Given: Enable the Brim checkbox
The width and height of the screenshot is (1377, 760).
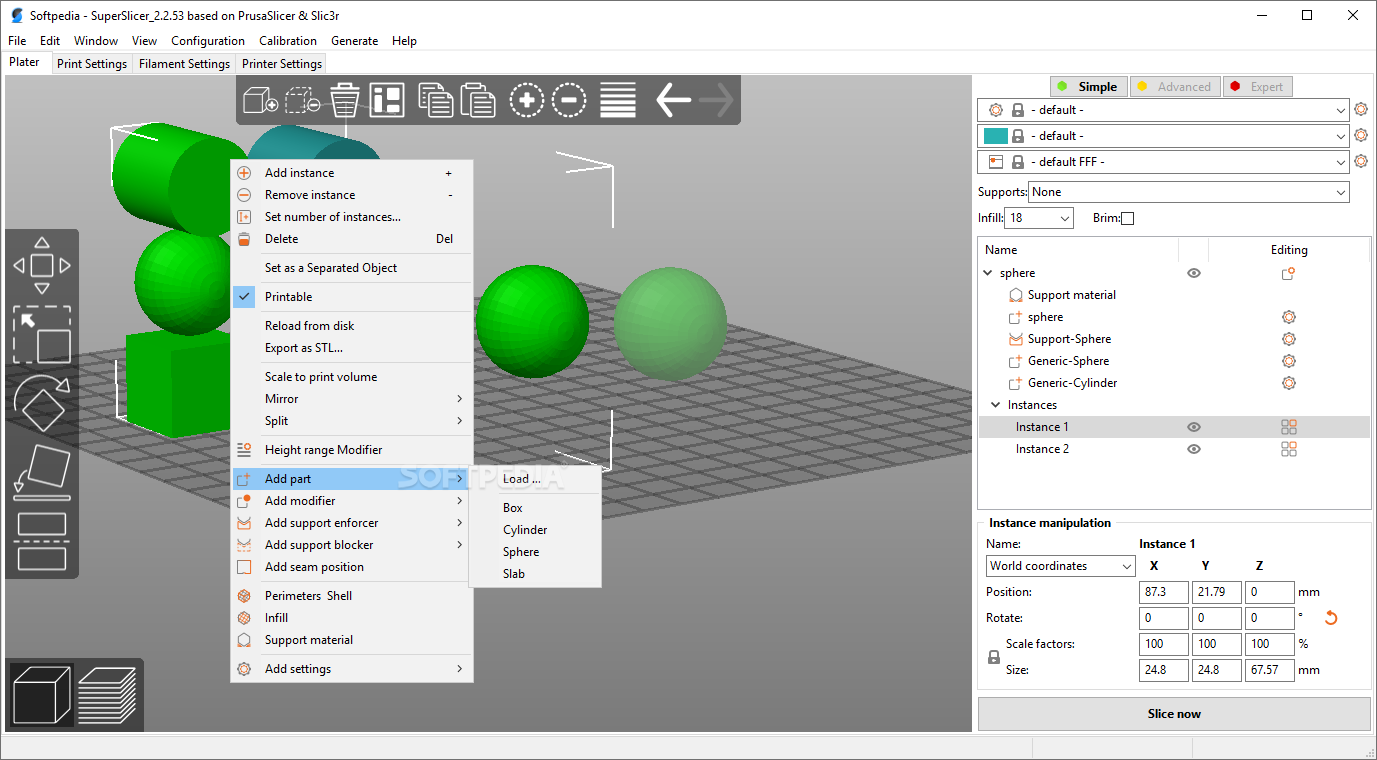Looking at the screenshot, I should pos(1128,218).
